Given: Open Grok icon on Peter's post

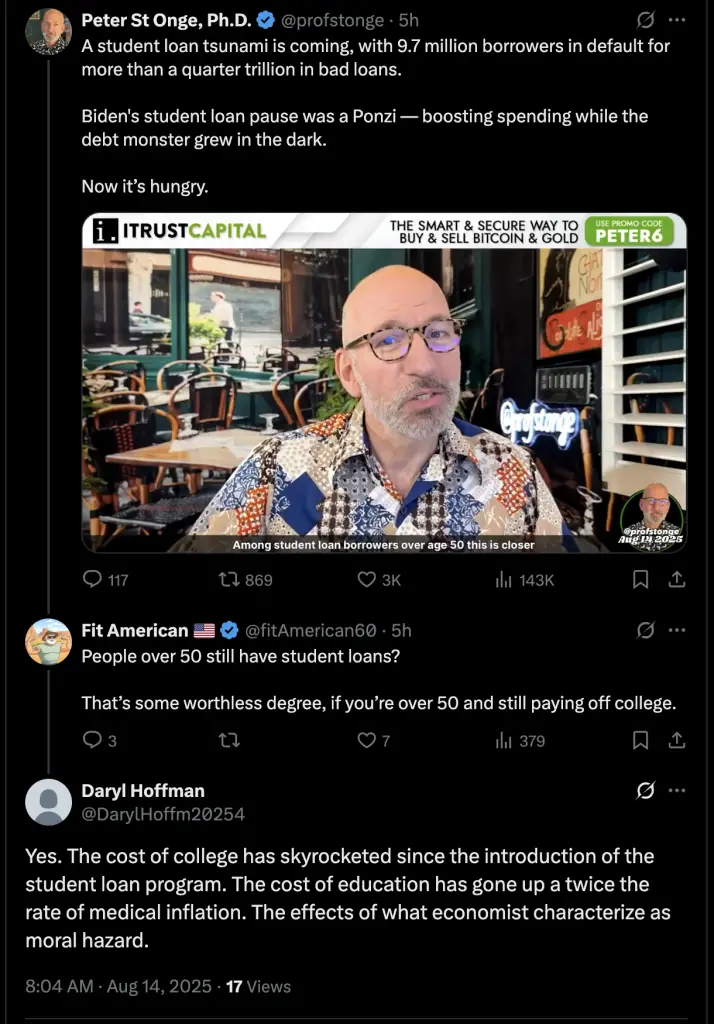Looking at the screenshot, I should click(645, 20).
